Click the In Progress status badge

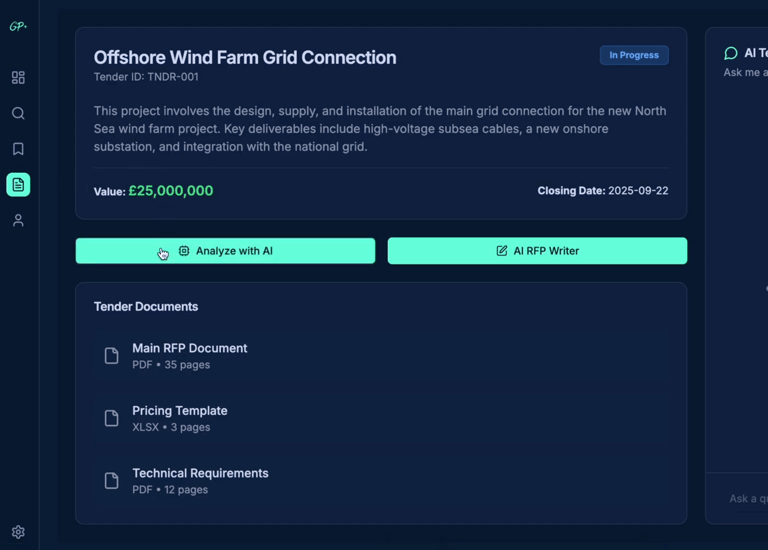click(x=634, y=55)
